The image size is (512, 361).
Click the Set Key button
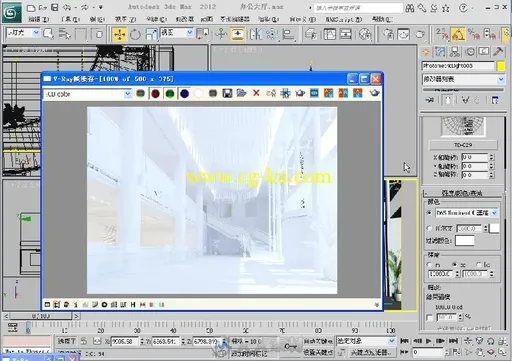318,352
